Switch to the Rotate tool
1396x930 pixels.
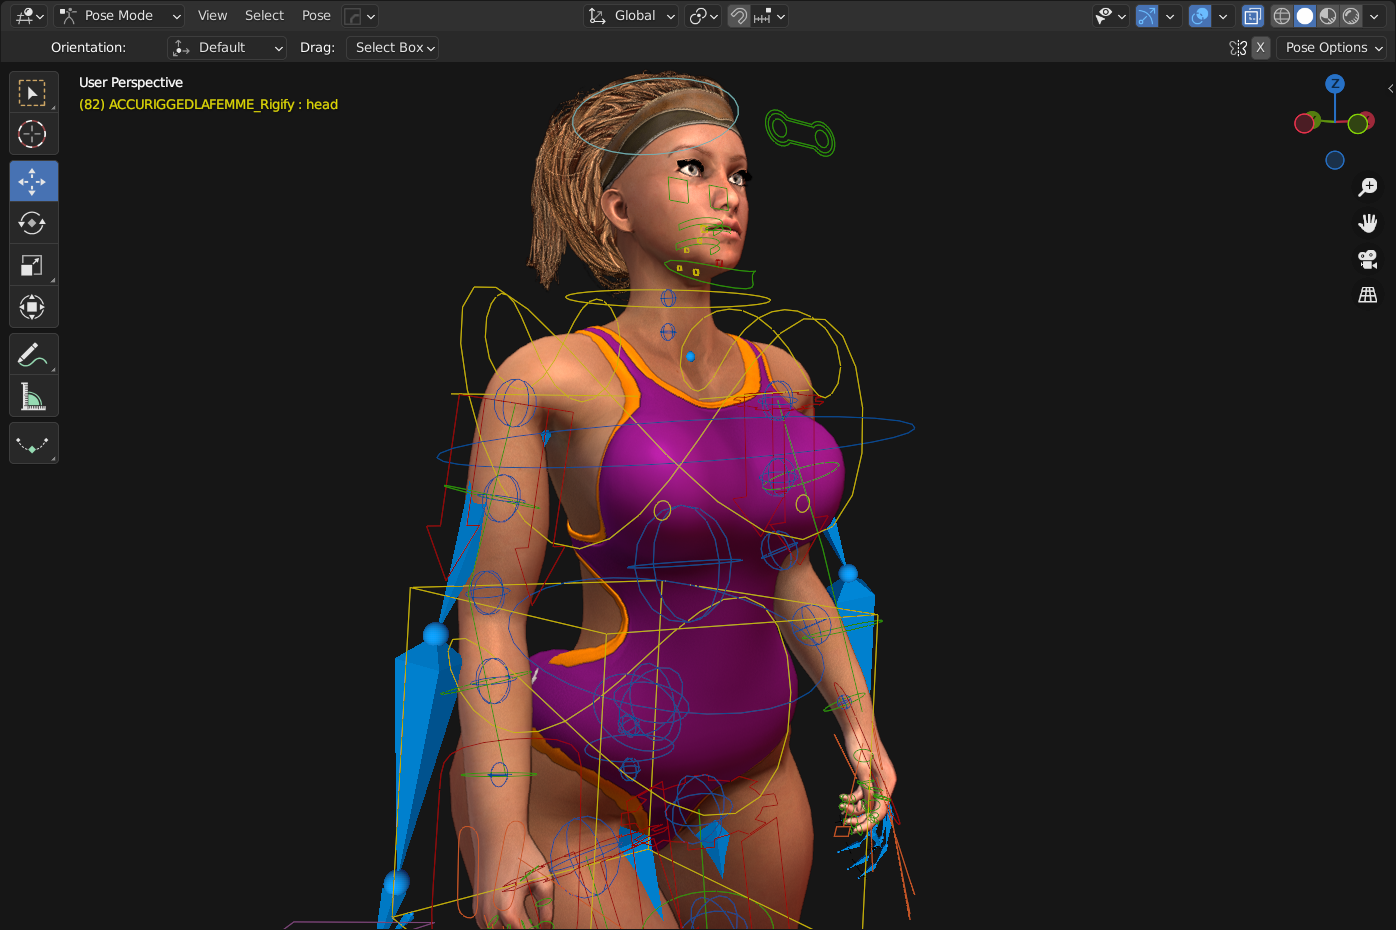coord(33,223)
